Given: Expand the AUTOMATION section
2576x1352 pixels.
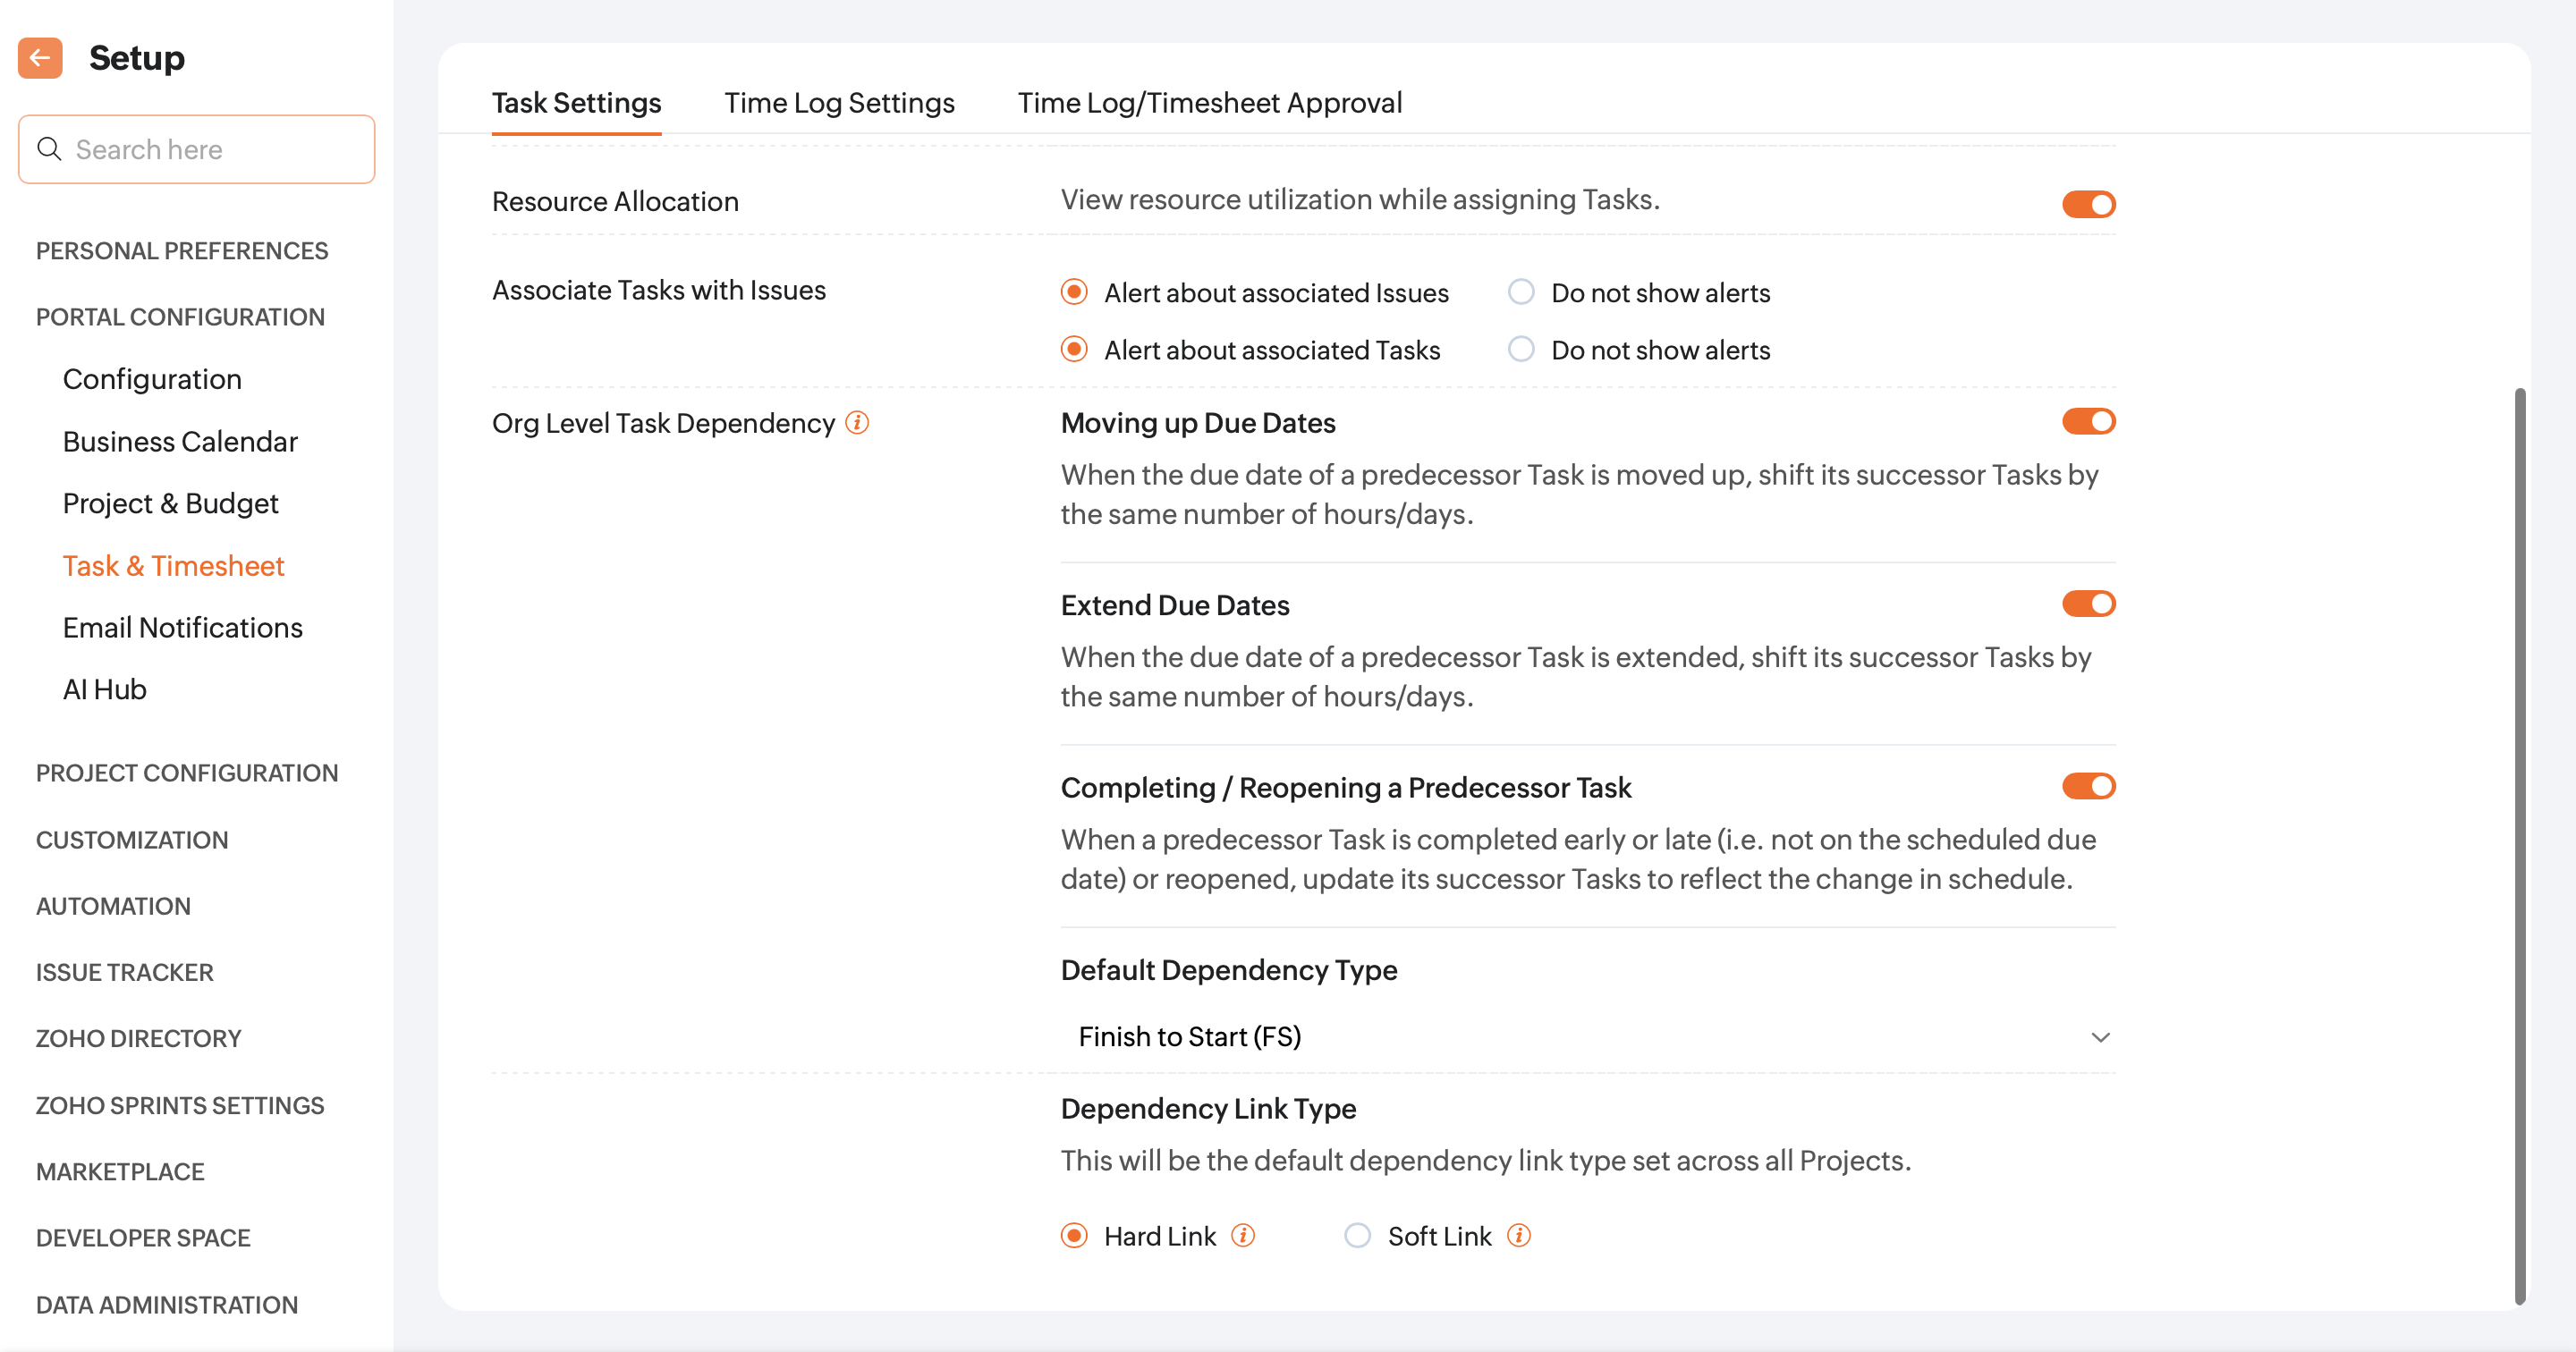Looking at the screenshot, I should (113, 906).
